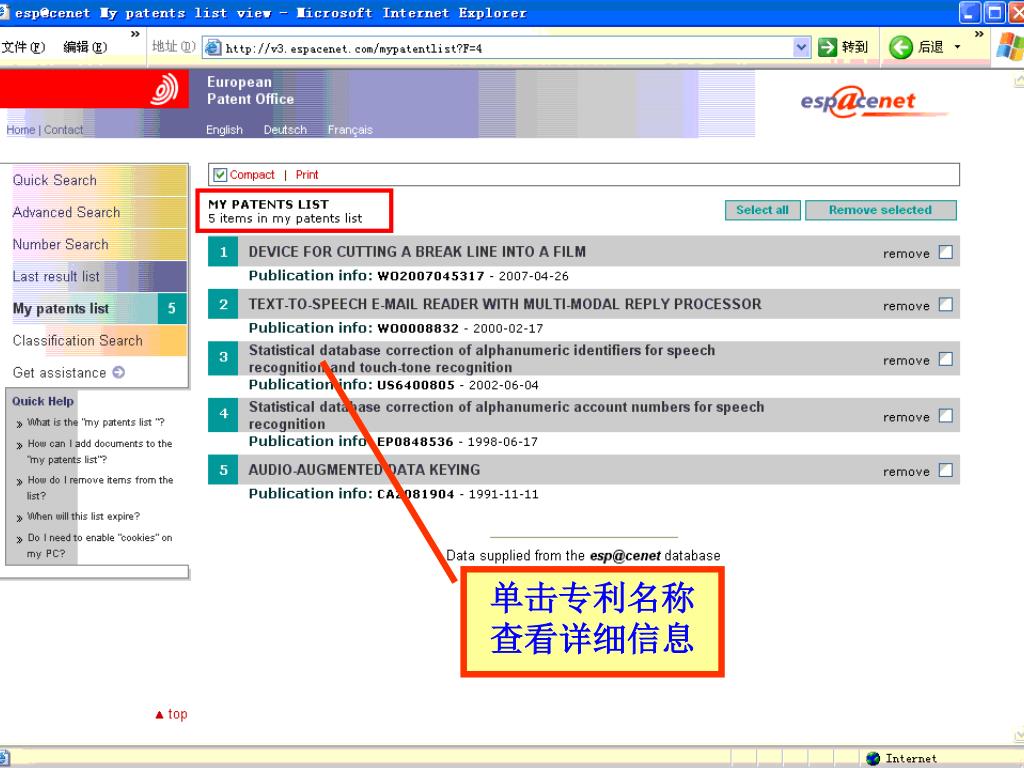This screenshot has height=768, width=1024.
Task: Open the Back button history dropdown
Action: coord(957,47)
